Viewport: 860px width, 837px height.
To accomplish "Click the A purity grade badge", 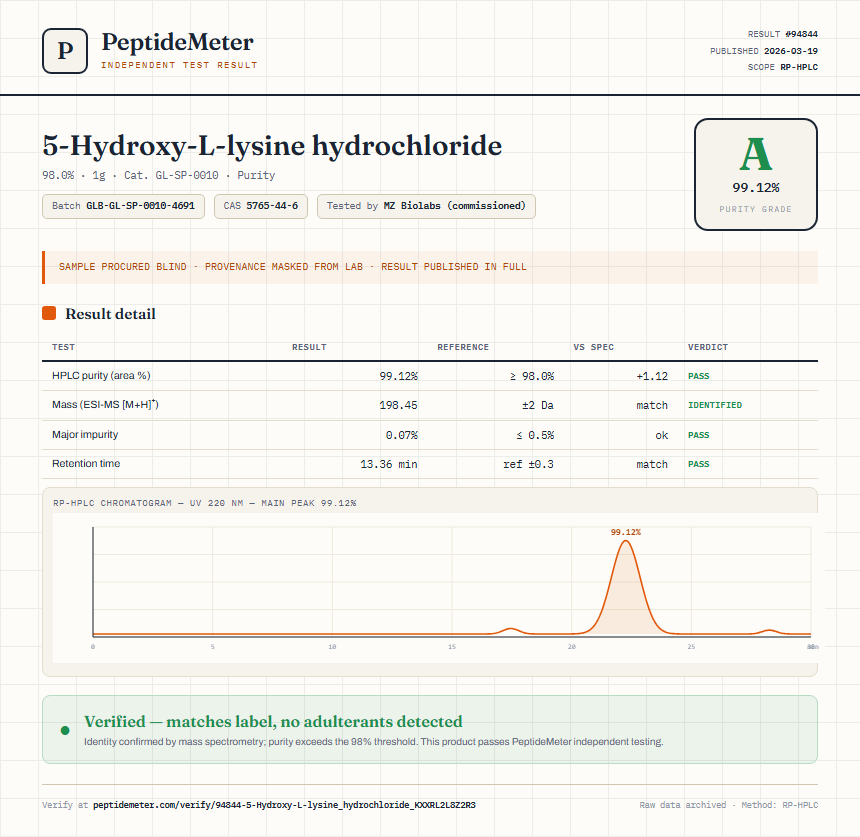I will tap(756, 174).
